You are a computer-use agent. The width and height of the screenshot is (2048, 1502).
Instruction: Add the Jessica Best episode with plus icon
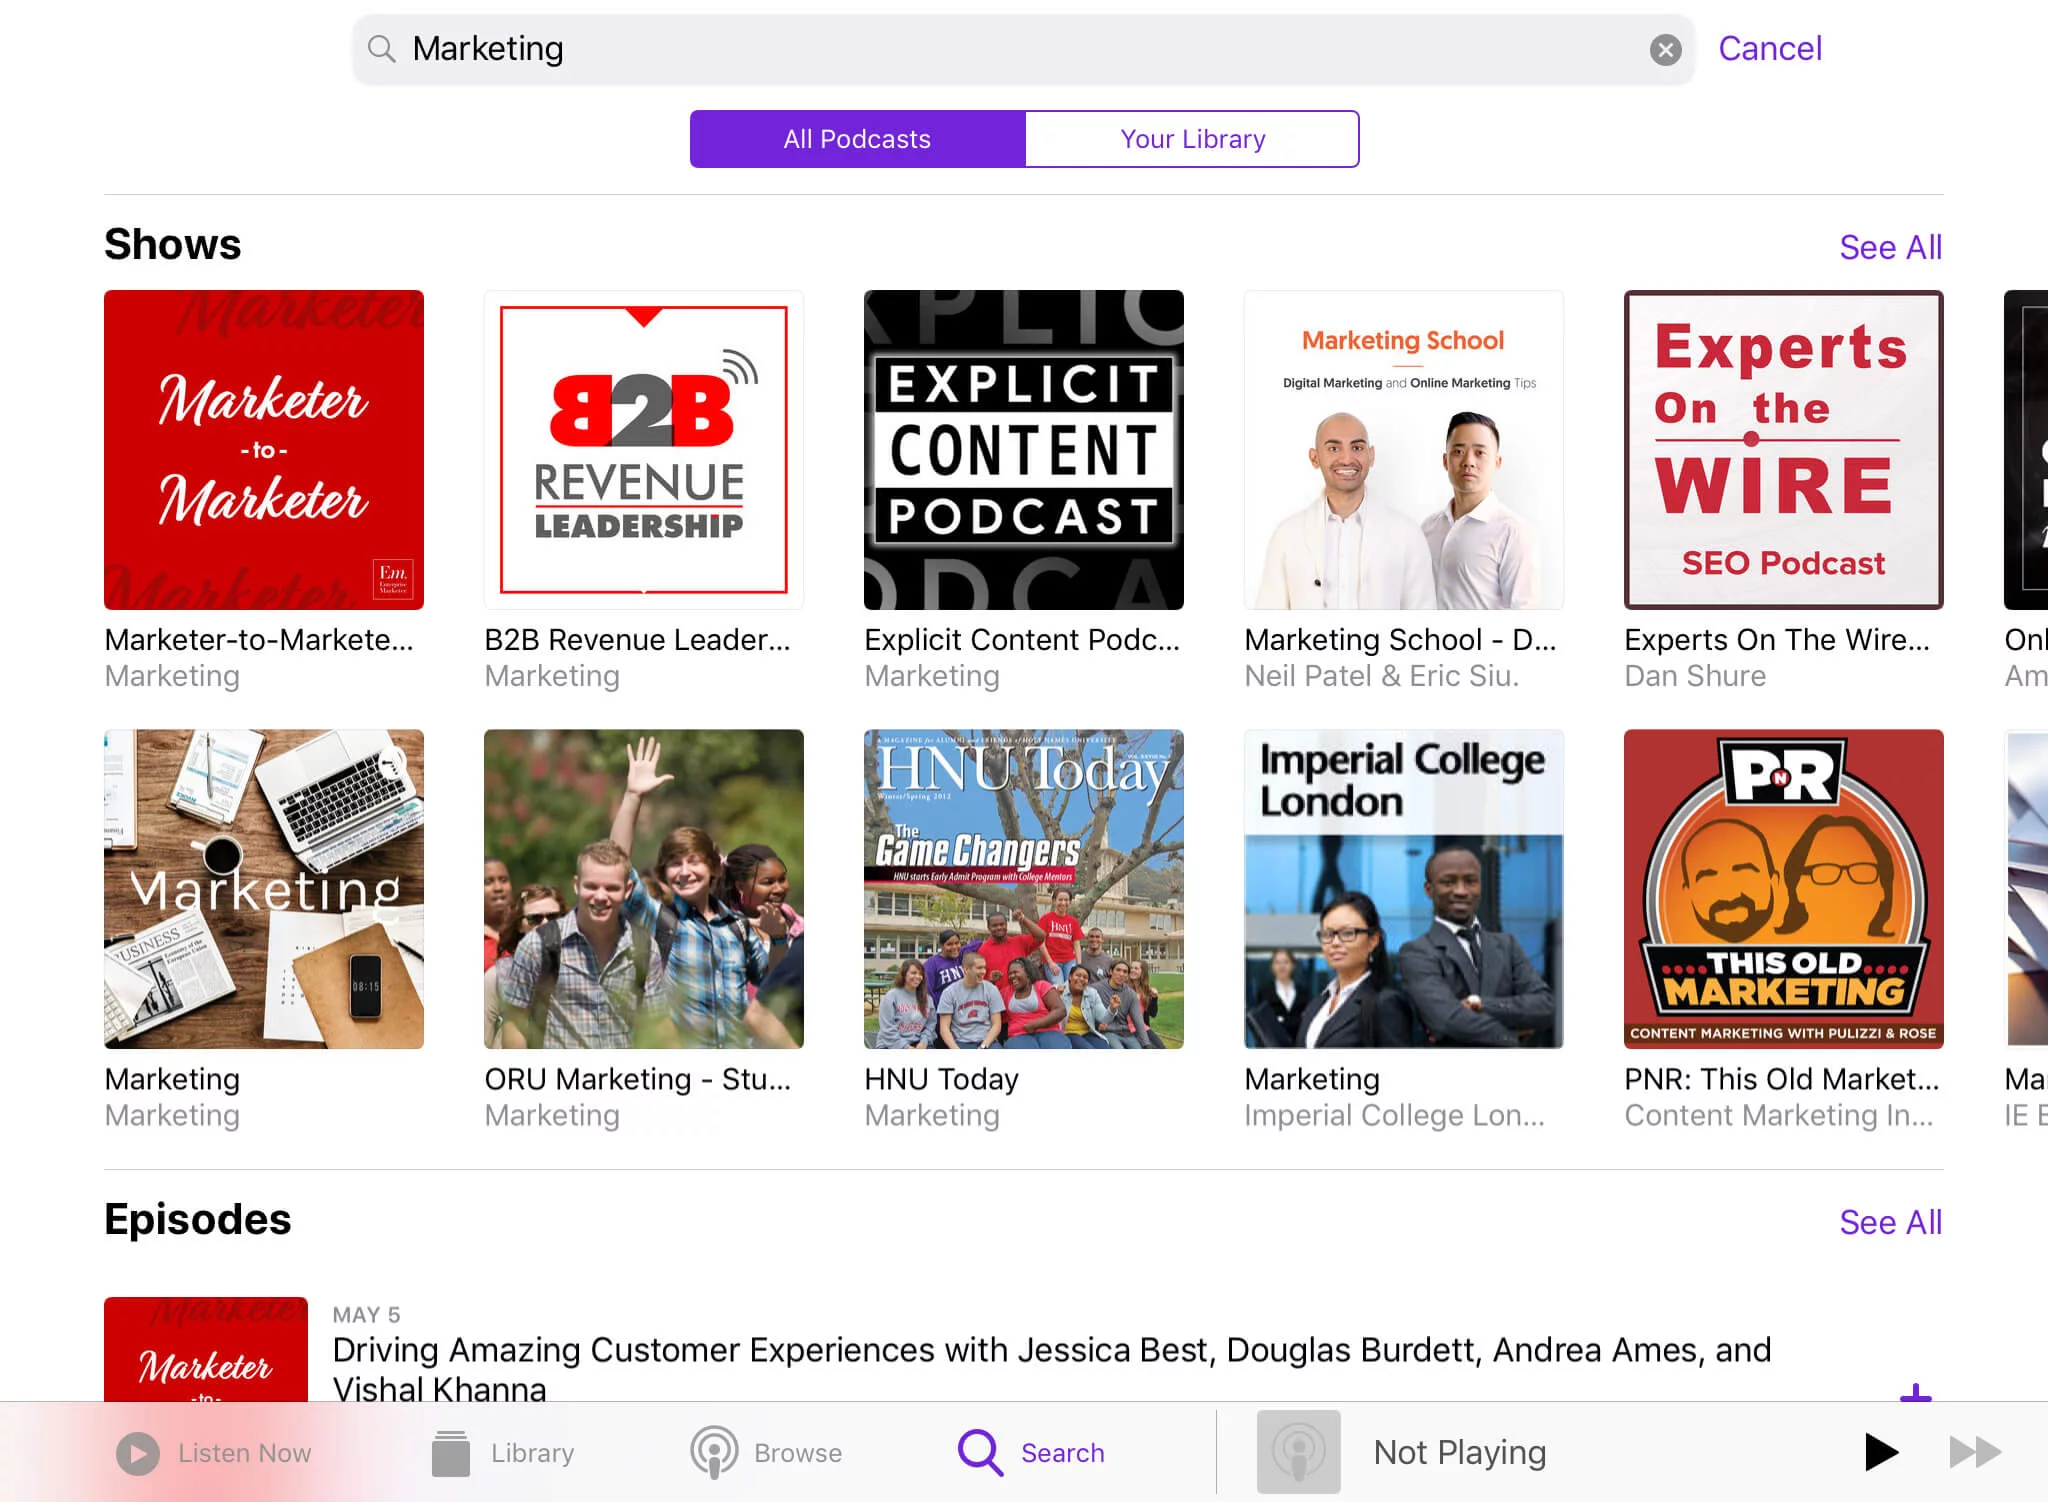click(1914, 1392)
